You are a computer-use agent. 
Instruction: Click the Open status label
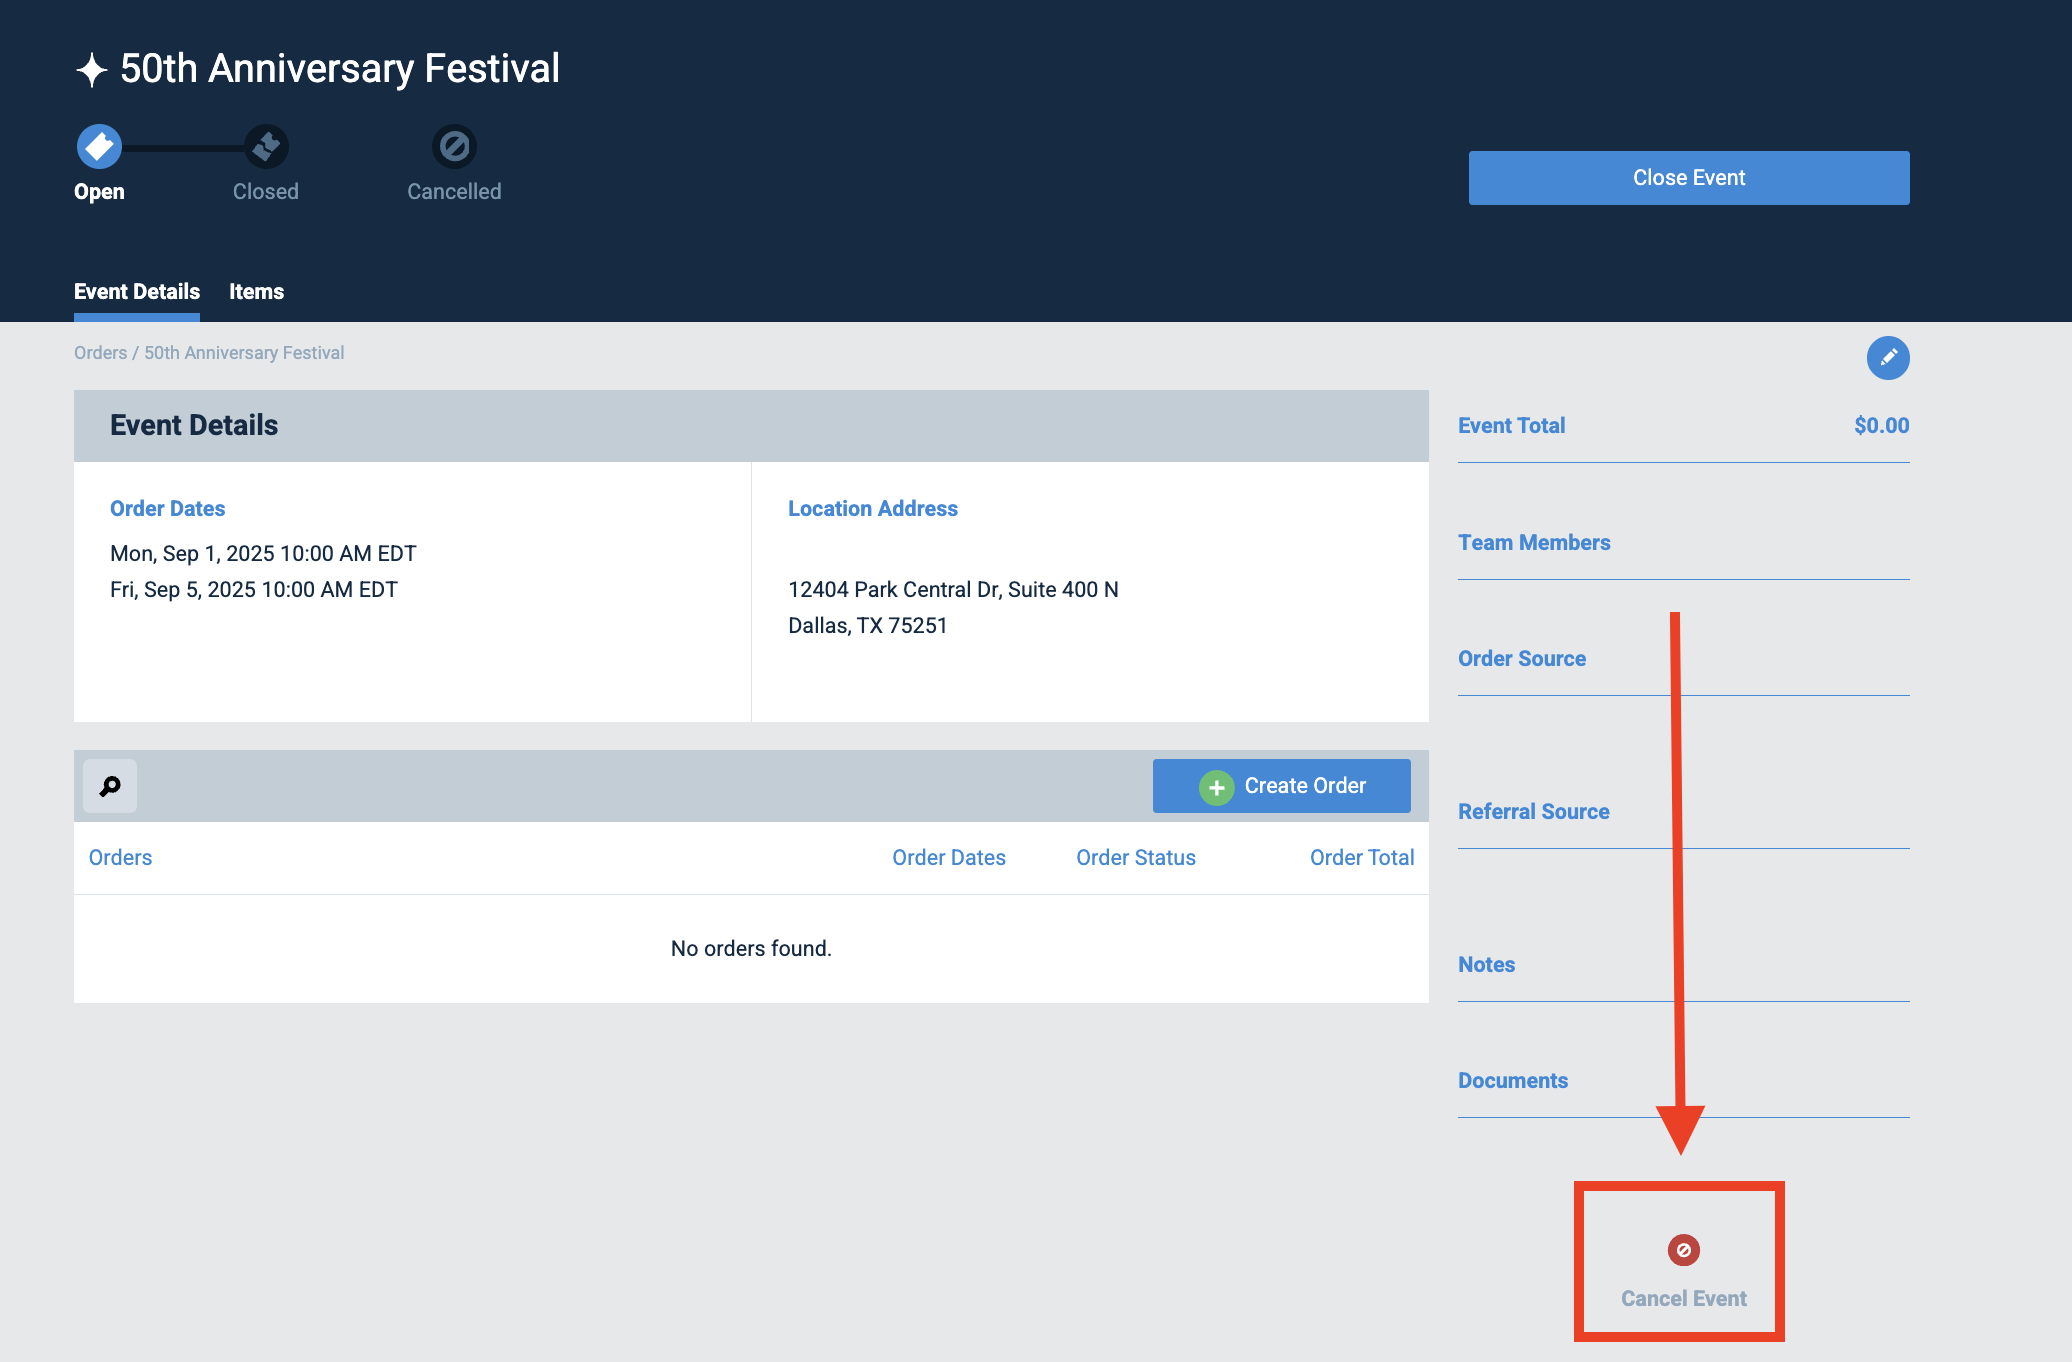(99, 192)
